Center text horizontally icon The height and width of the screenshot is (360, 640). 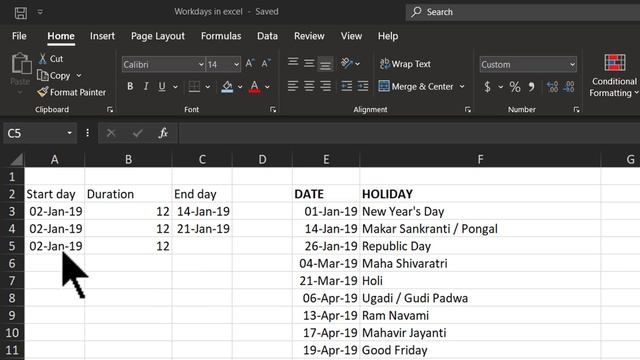[309, 86]
